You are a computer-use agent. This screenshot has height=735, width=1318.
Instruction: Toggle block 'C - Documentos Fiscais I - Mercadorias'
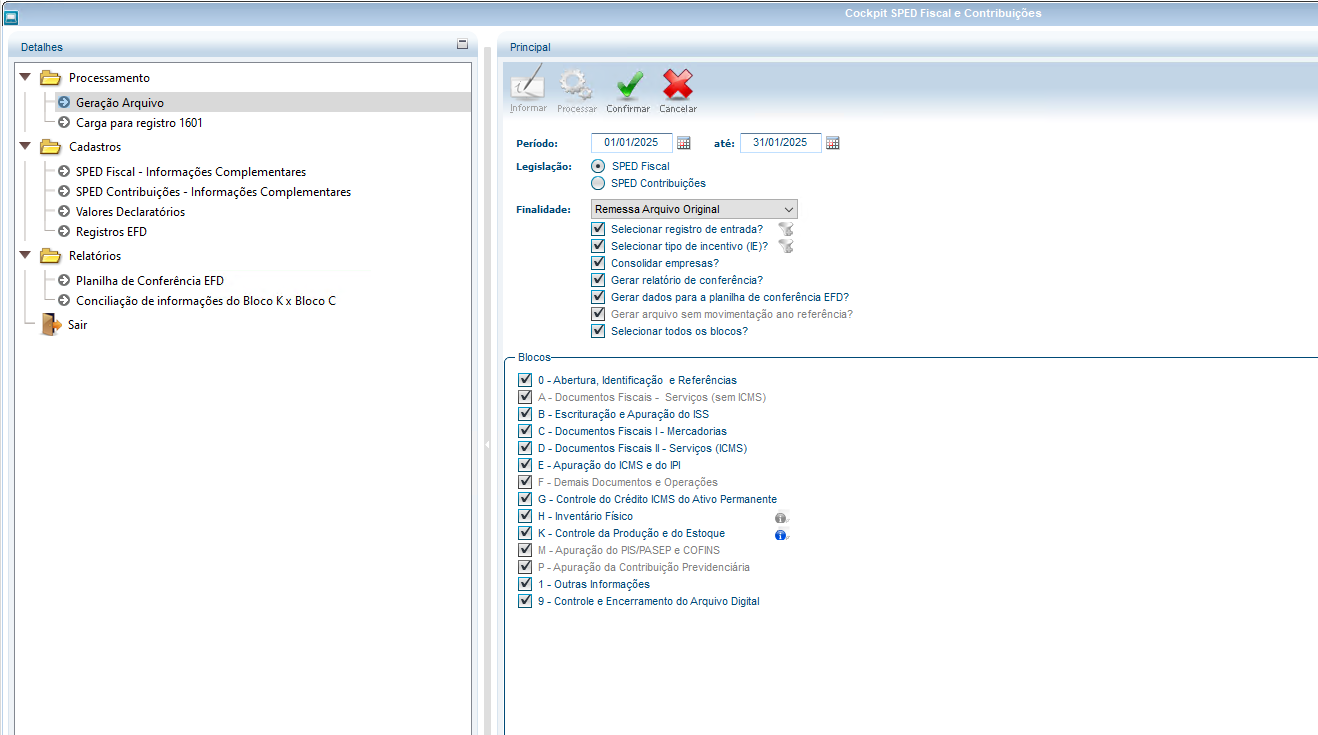525,431
